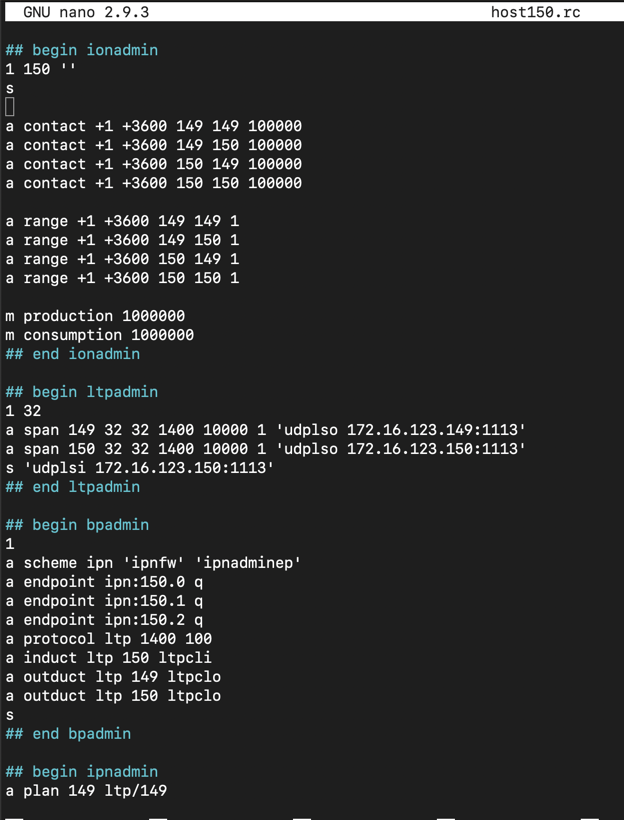Click the '## end ionadmin' comment
The image size is (624, 820).
73,354
